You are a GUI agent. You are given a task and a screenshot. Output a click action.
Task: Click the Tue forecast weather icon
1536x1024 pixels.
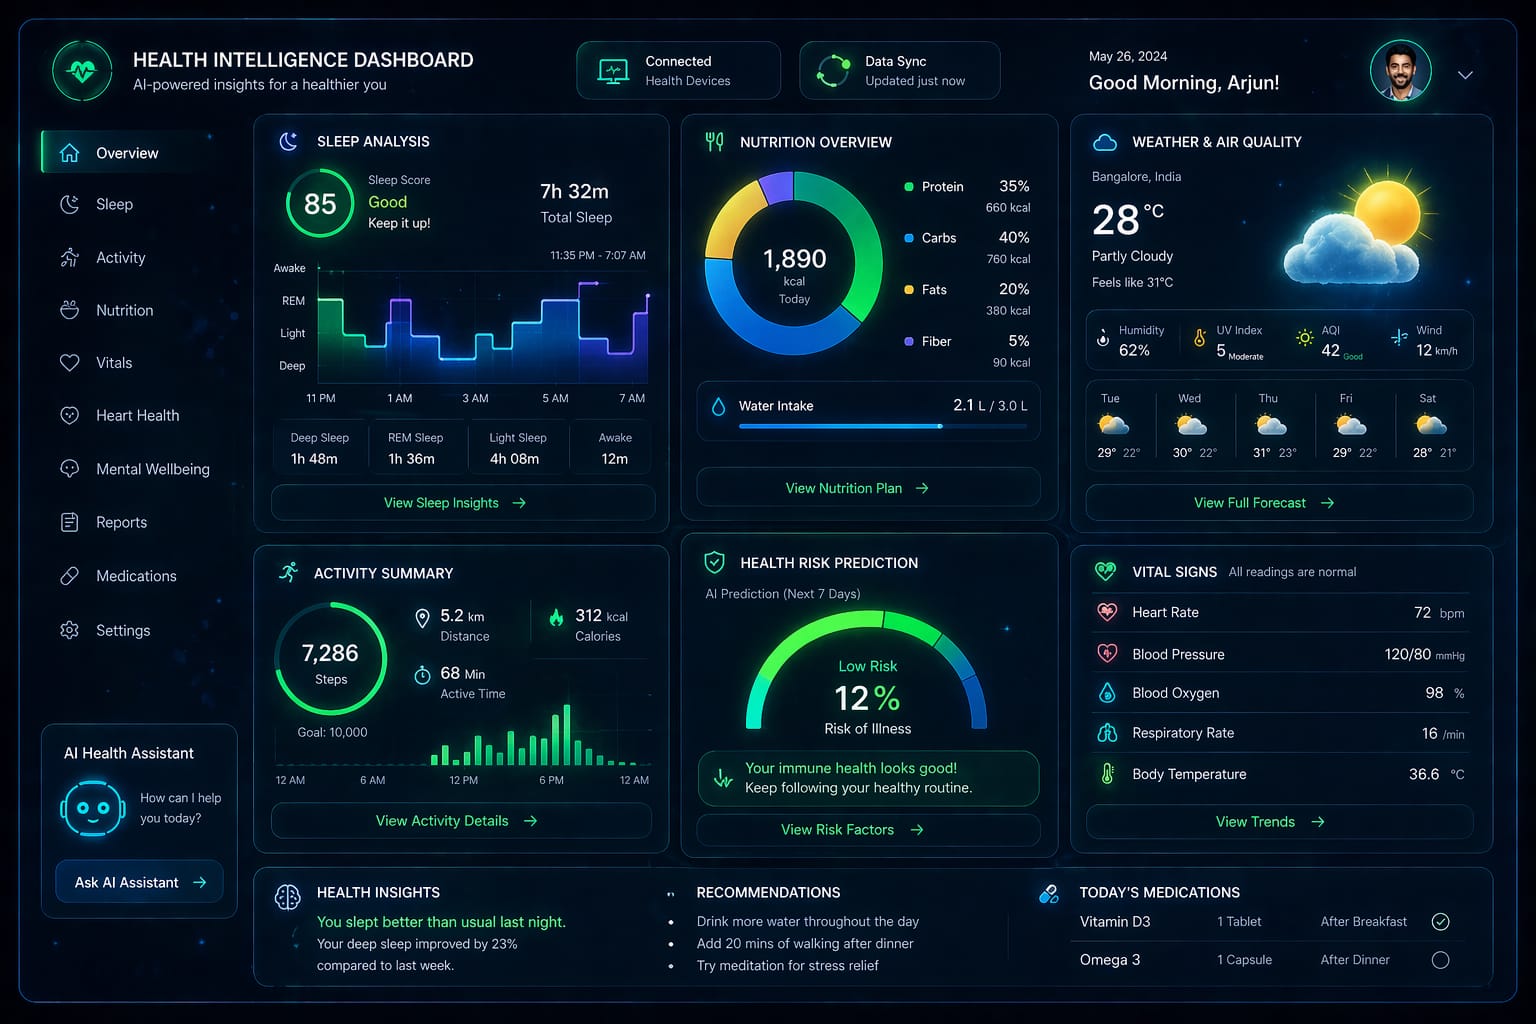coord(1113,425)
